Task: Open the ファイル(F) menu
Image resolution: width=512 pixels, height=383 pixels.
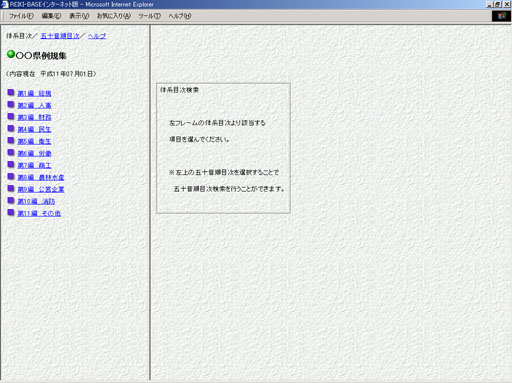Action: click(21, 16)
